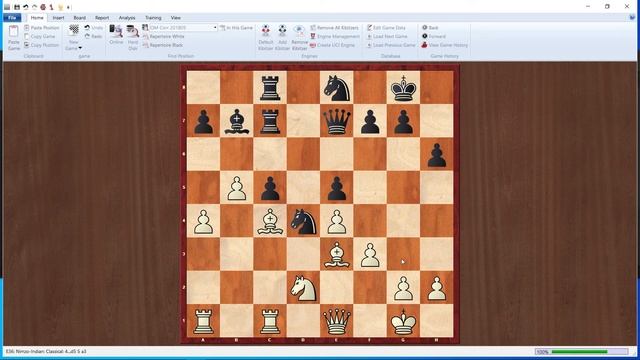Load Next Game from database

coord(387,36)
